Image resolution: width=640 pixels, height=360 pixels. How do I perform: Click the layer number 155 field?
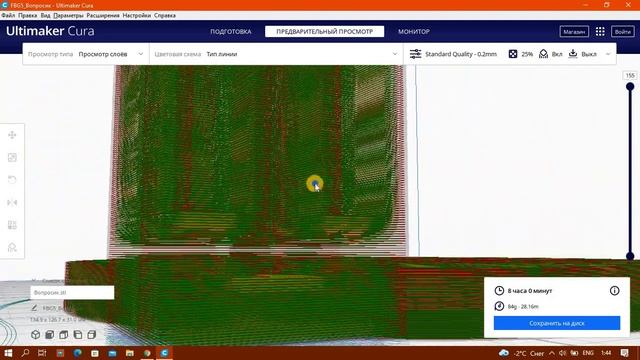pyautogui.click(x=630, y=76)
